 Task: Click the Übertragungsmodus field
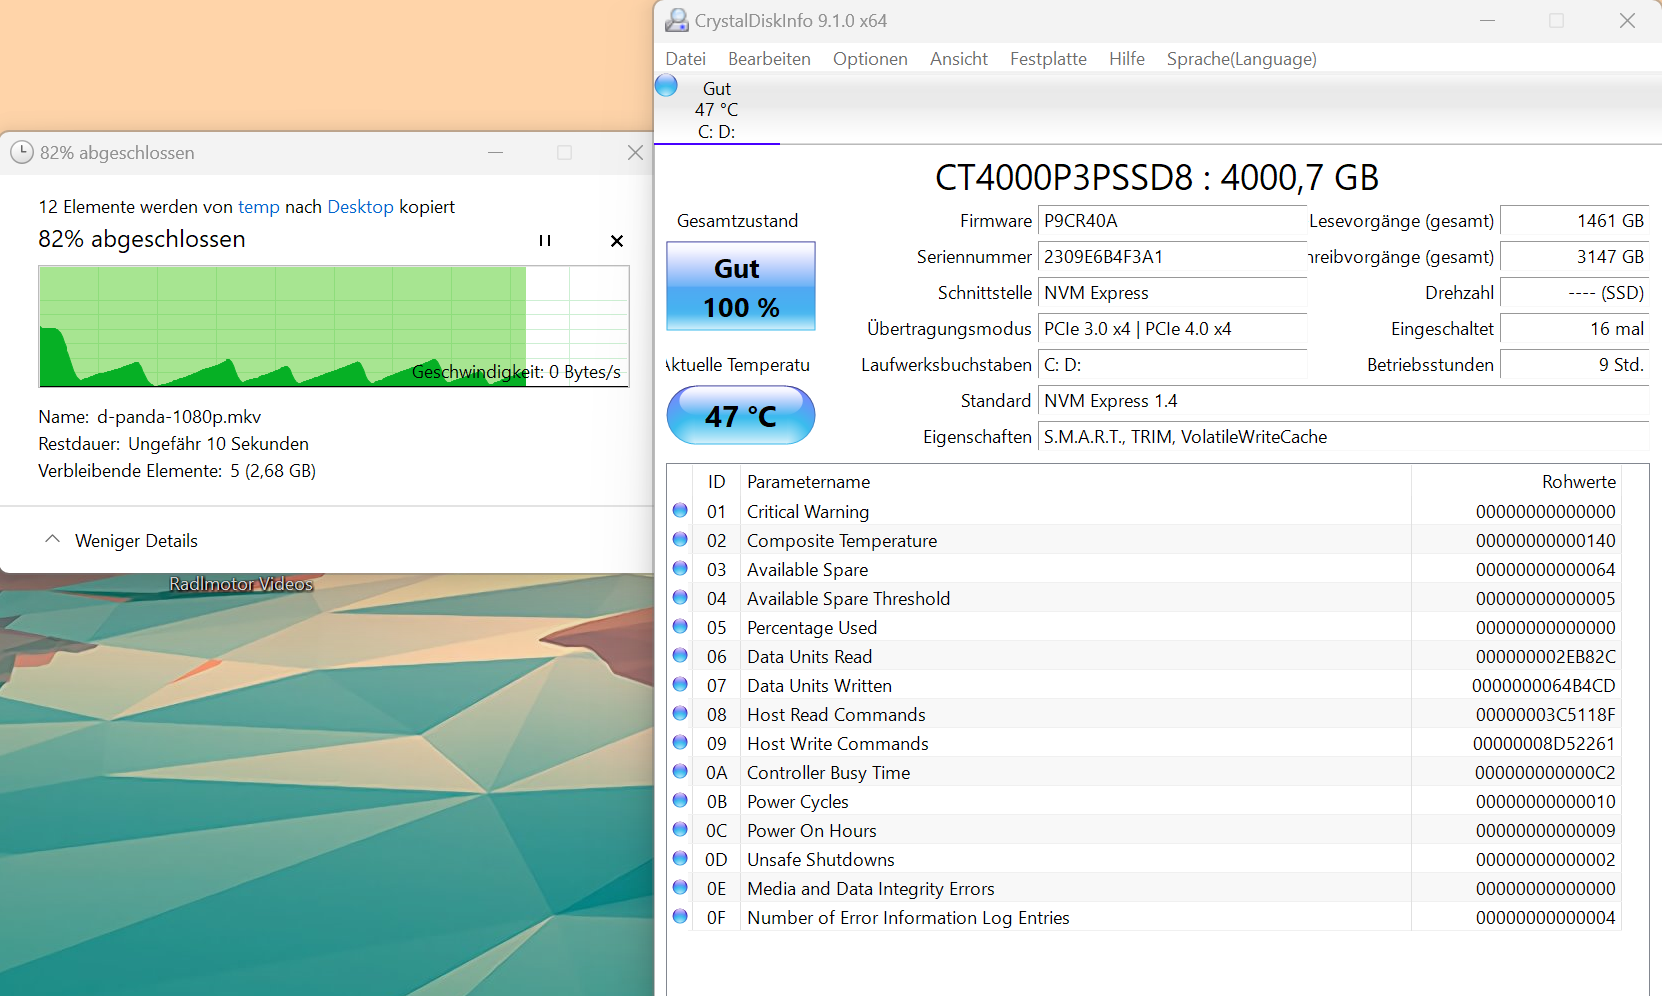click(x=1172, y=329)
